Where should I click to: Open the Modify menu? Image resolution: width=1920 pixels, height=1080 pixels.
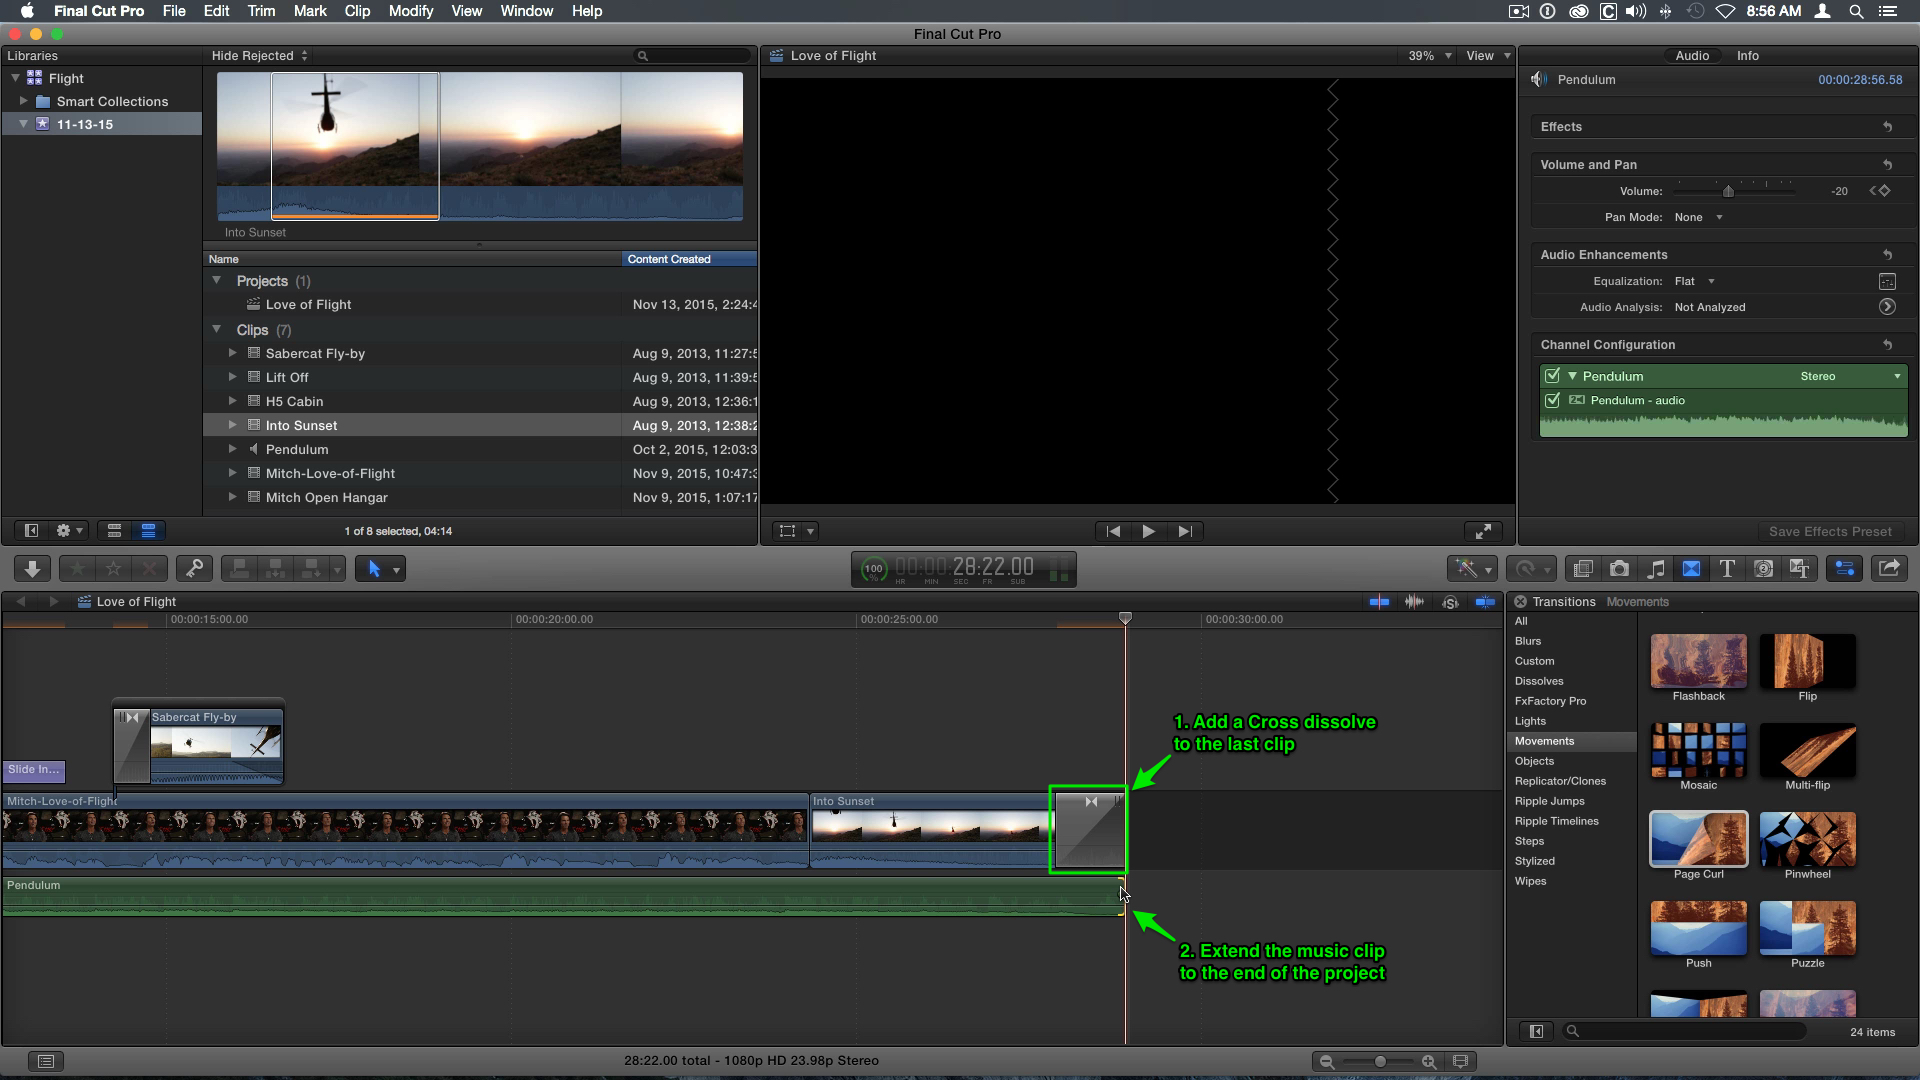pyautogui.click(x=411, y=11)
